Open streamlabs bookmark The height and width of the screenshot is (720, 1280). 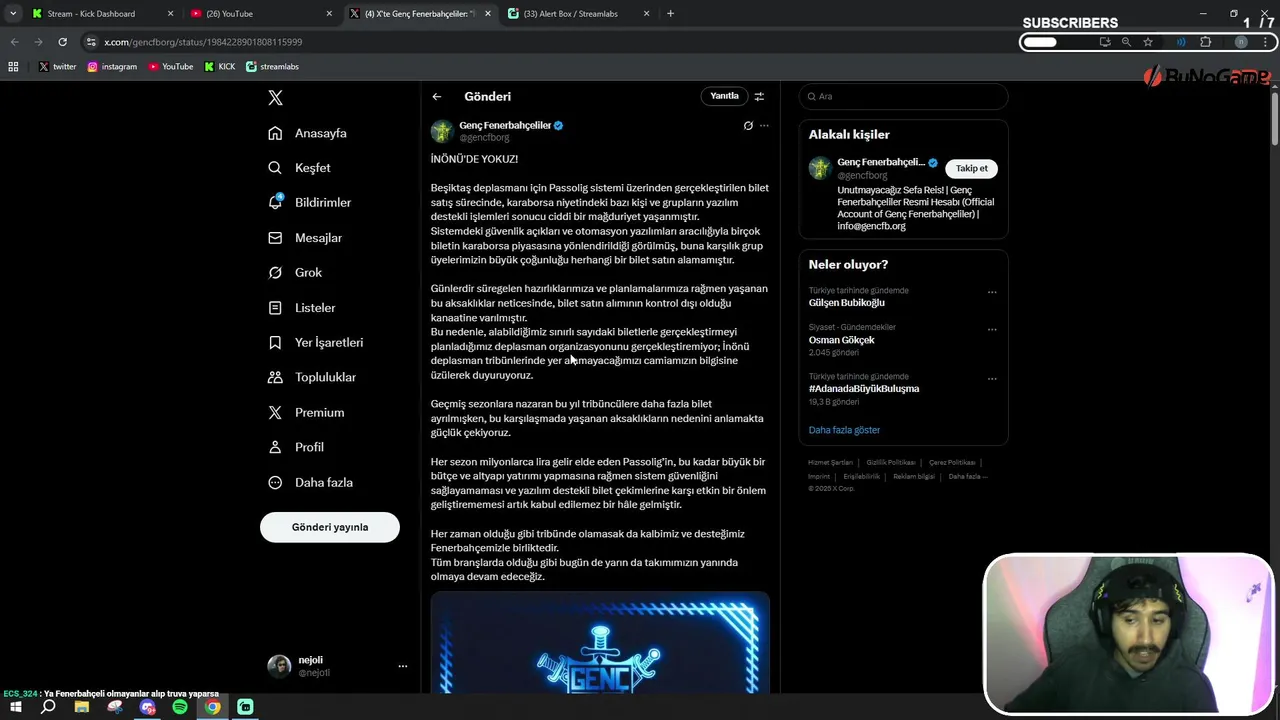point(272,67)
